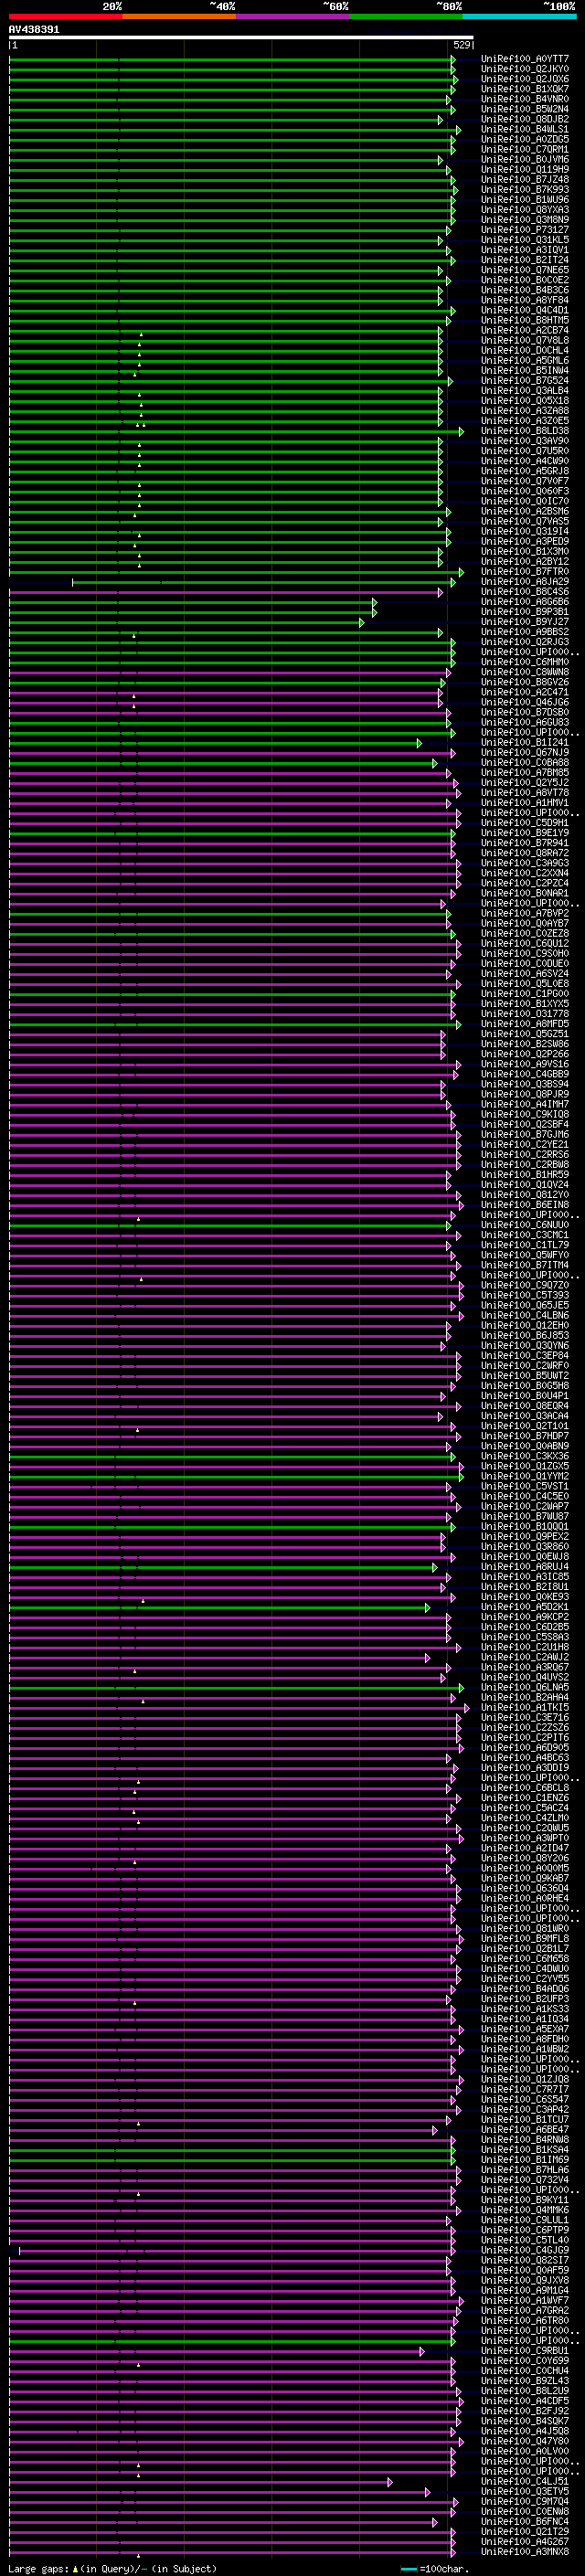This screenshot has height=2576, width=585.
Task: Open hit UniRef100_A3MNX8
Action: pyautogui.click(x=525, y=2553)
